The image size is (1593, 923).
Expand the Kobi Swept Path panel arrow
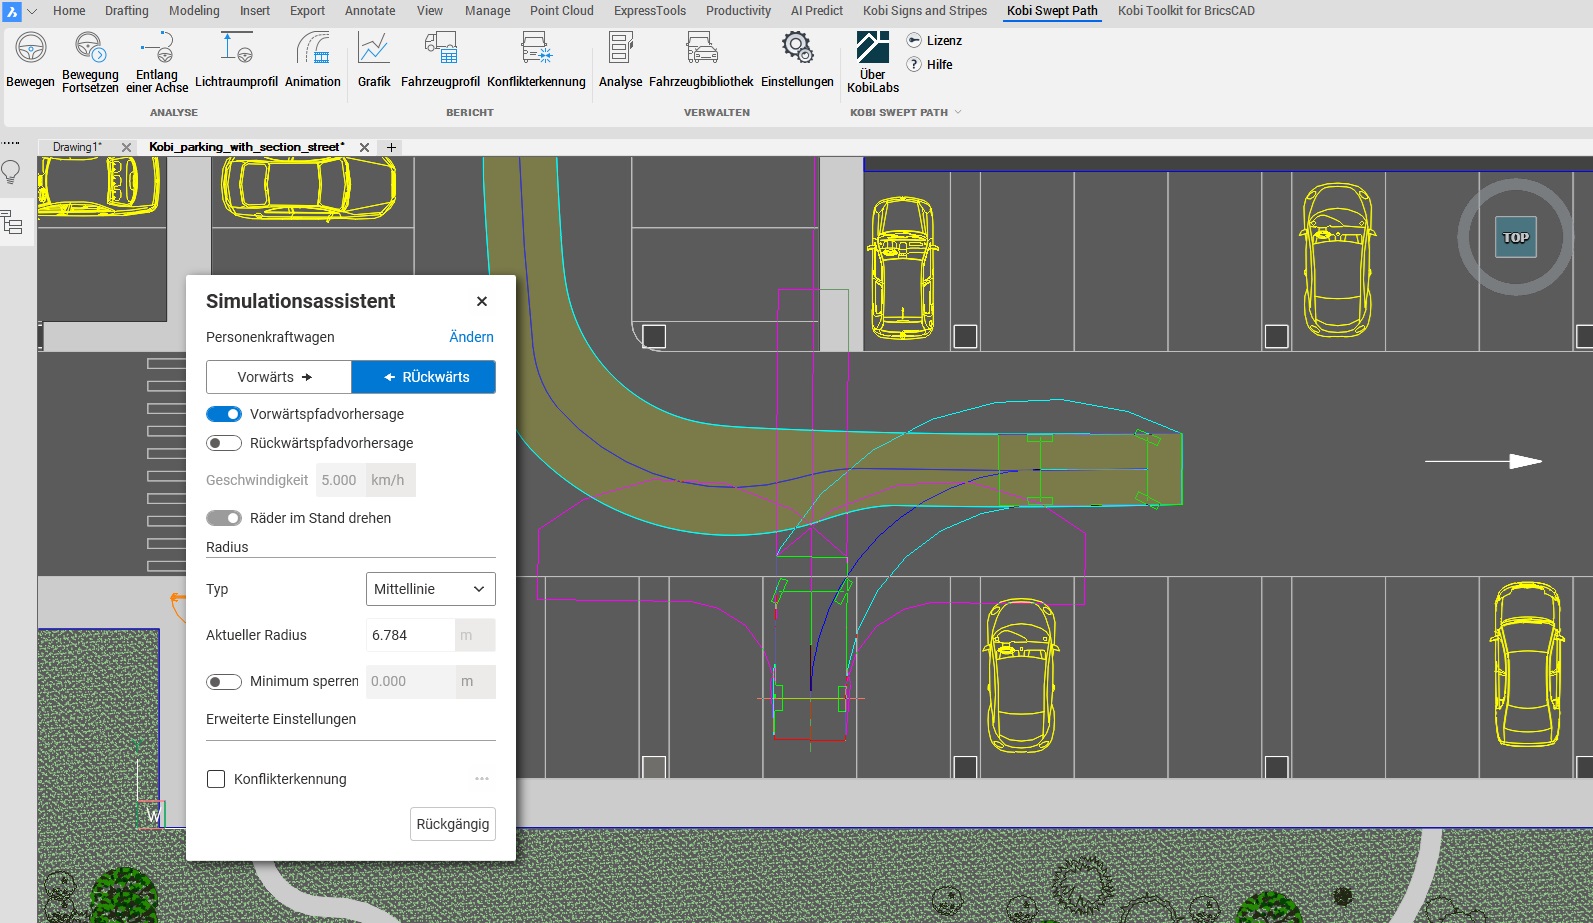[x=958, y=112]
